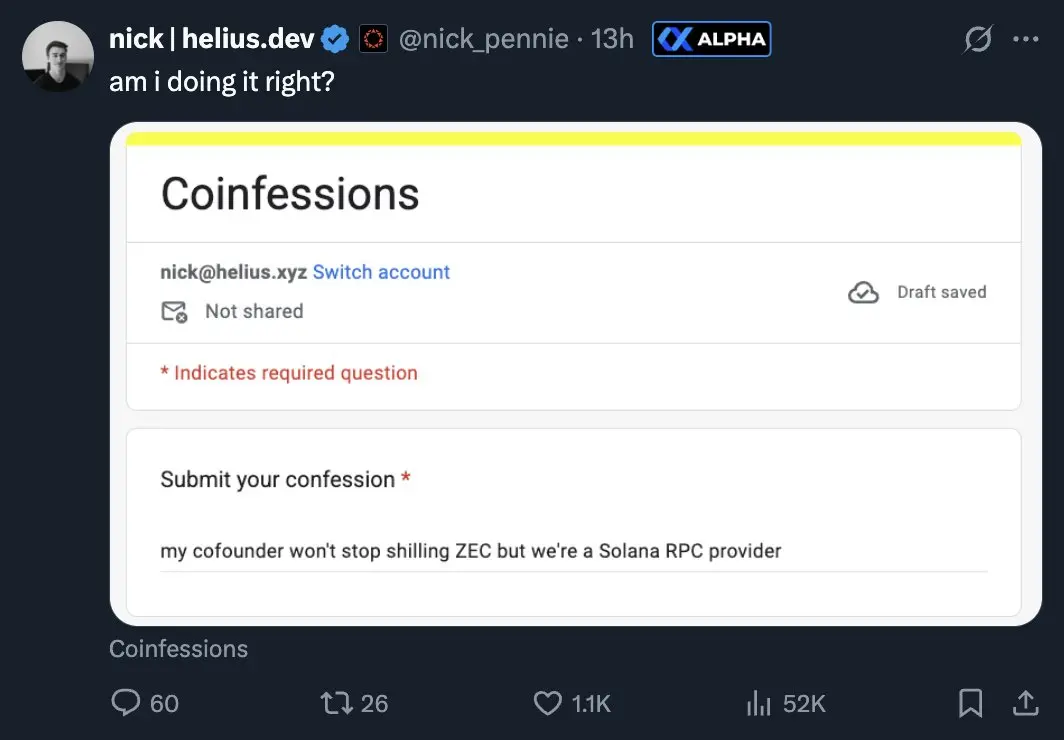Click the 13h timestamp link
This screenshot has height=740, width=1064.
(612, 40)
